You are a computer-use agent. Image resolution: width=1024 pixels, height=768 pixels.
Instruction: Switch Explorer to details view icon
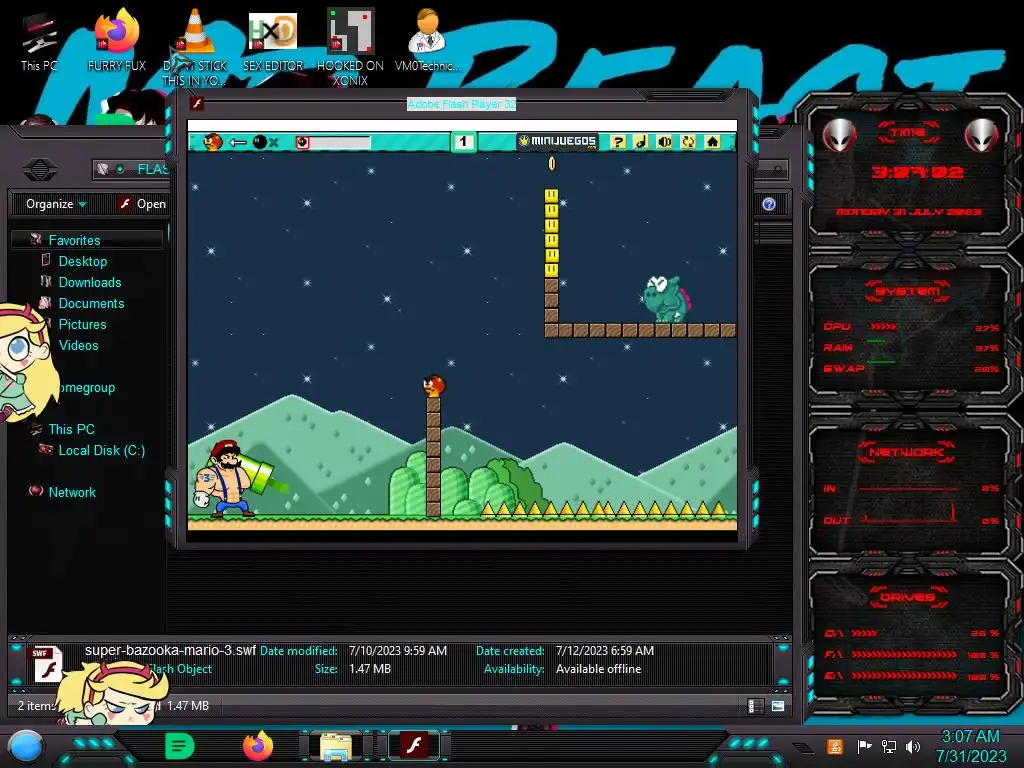(x=756, y=706)
